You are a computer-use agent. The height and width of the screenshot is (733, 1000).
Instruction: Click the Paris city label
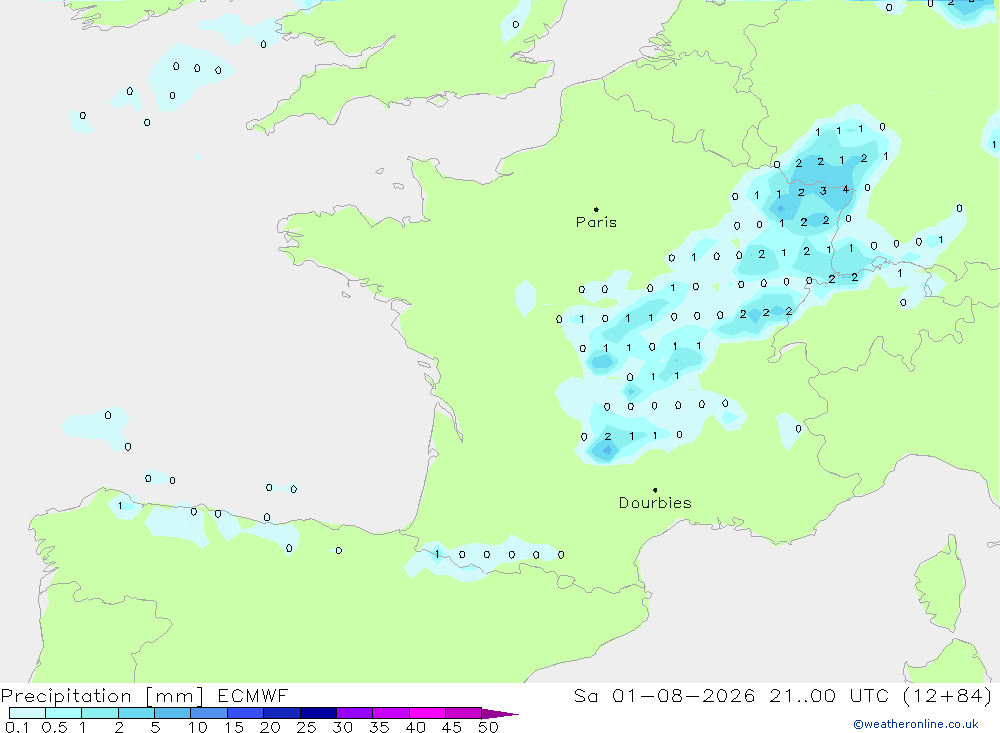pyautogui.click(x=596, y=222)
